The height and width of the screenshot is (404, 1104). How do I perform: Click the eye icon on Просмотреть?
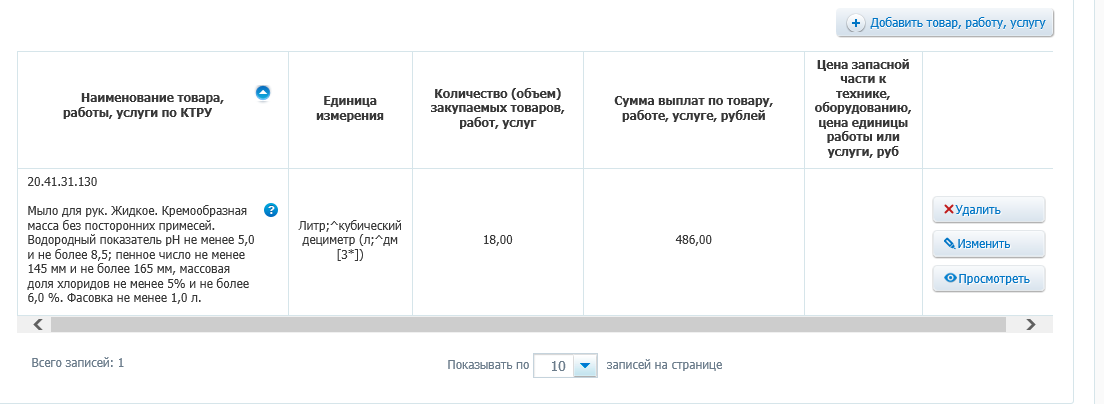coord(950,278)
